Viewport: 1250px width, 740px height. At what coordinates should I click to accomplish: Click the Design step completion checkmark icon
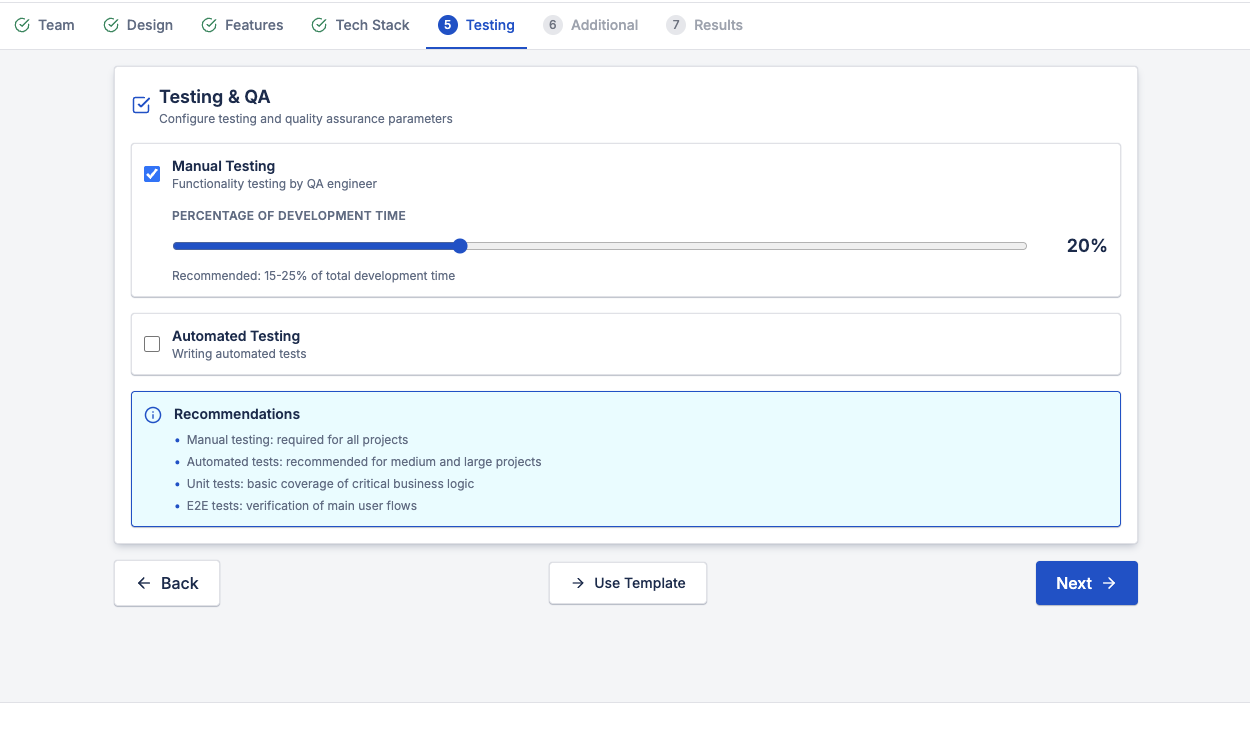tap(110, 24)
